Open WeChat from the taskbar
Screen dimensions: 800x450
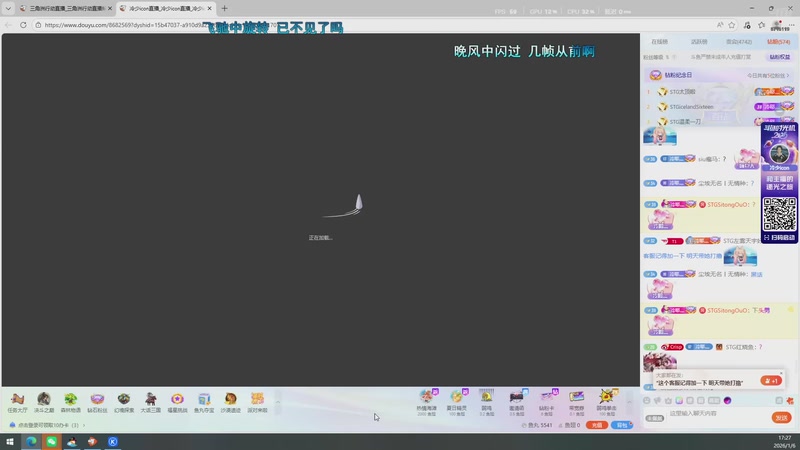click(x=52, y=442)
